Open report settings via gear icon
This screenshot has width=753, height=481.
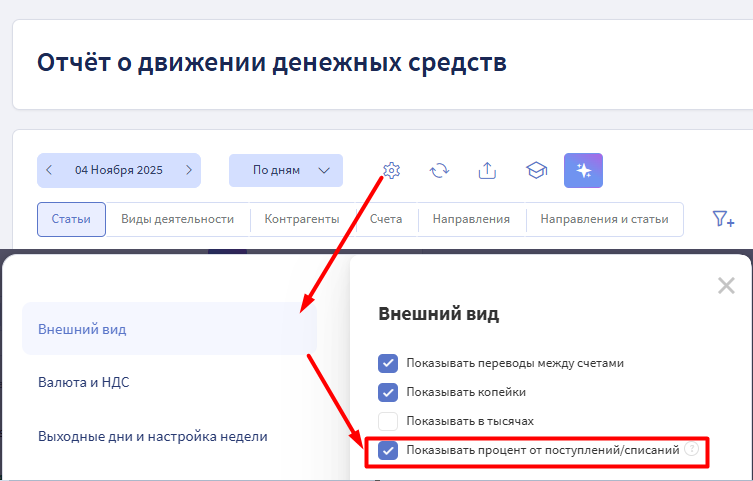(x=391, y=170)
